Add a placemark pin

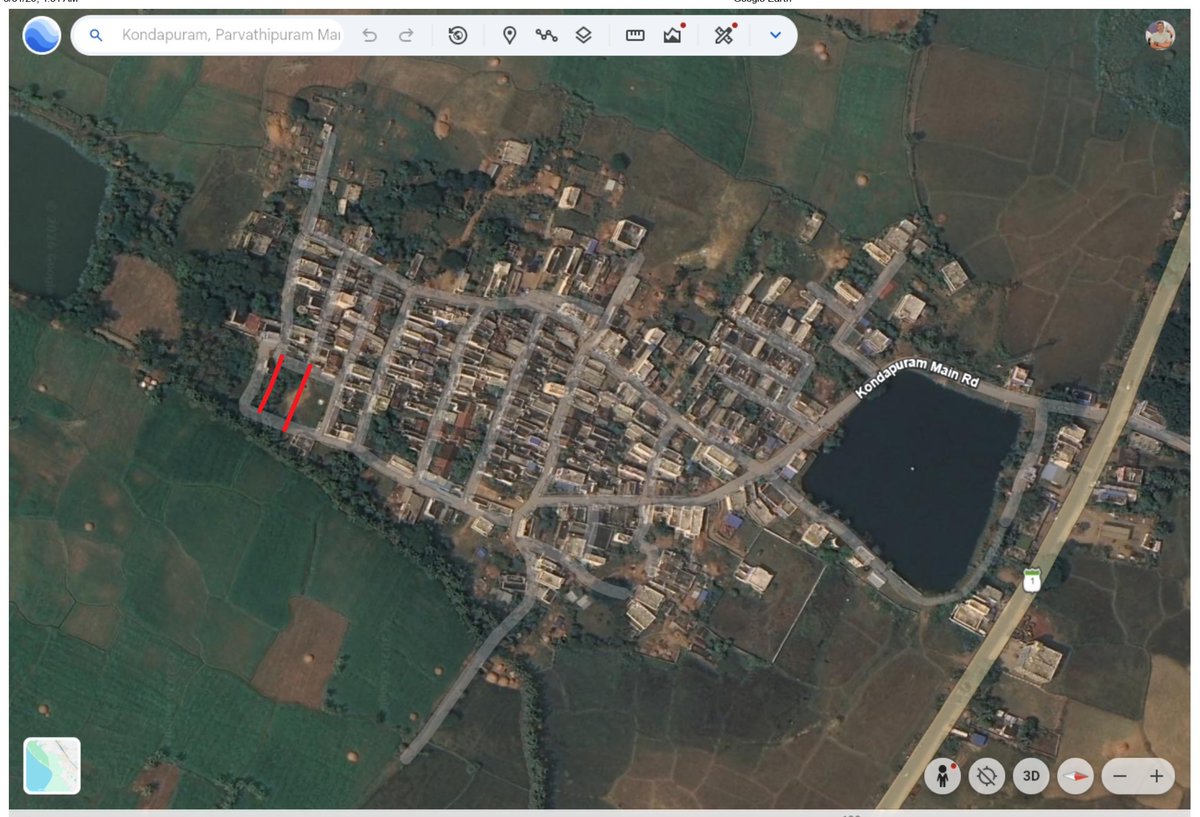click(509, 35)
